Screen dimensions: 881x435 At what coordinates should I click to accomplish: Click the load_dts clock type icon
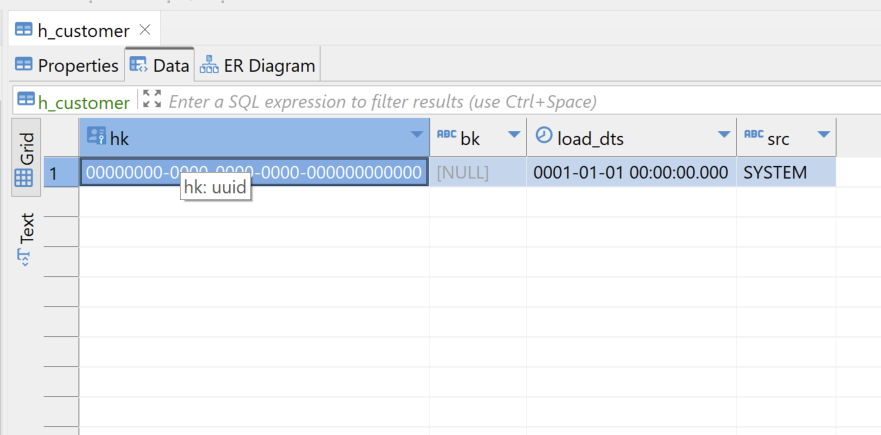[543, 135]
